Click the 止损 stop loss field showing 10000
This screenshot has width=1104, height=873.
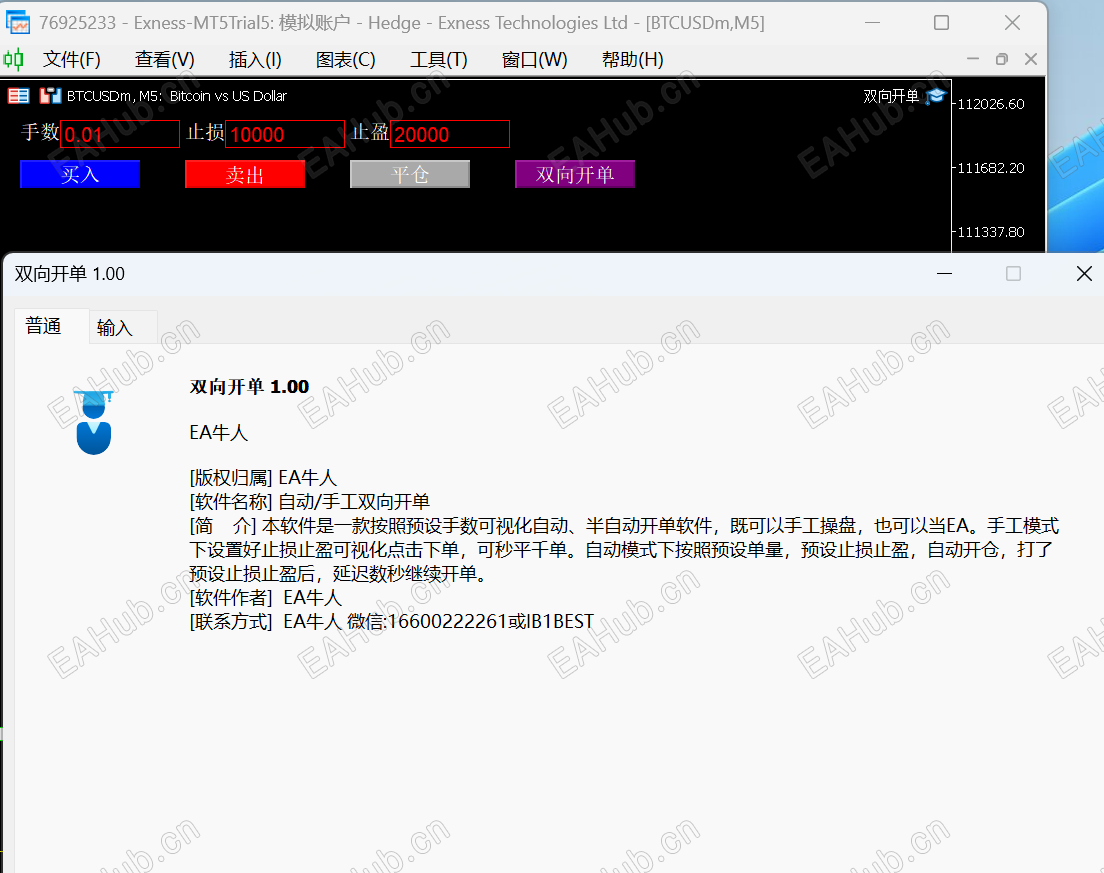pos(285,133)
